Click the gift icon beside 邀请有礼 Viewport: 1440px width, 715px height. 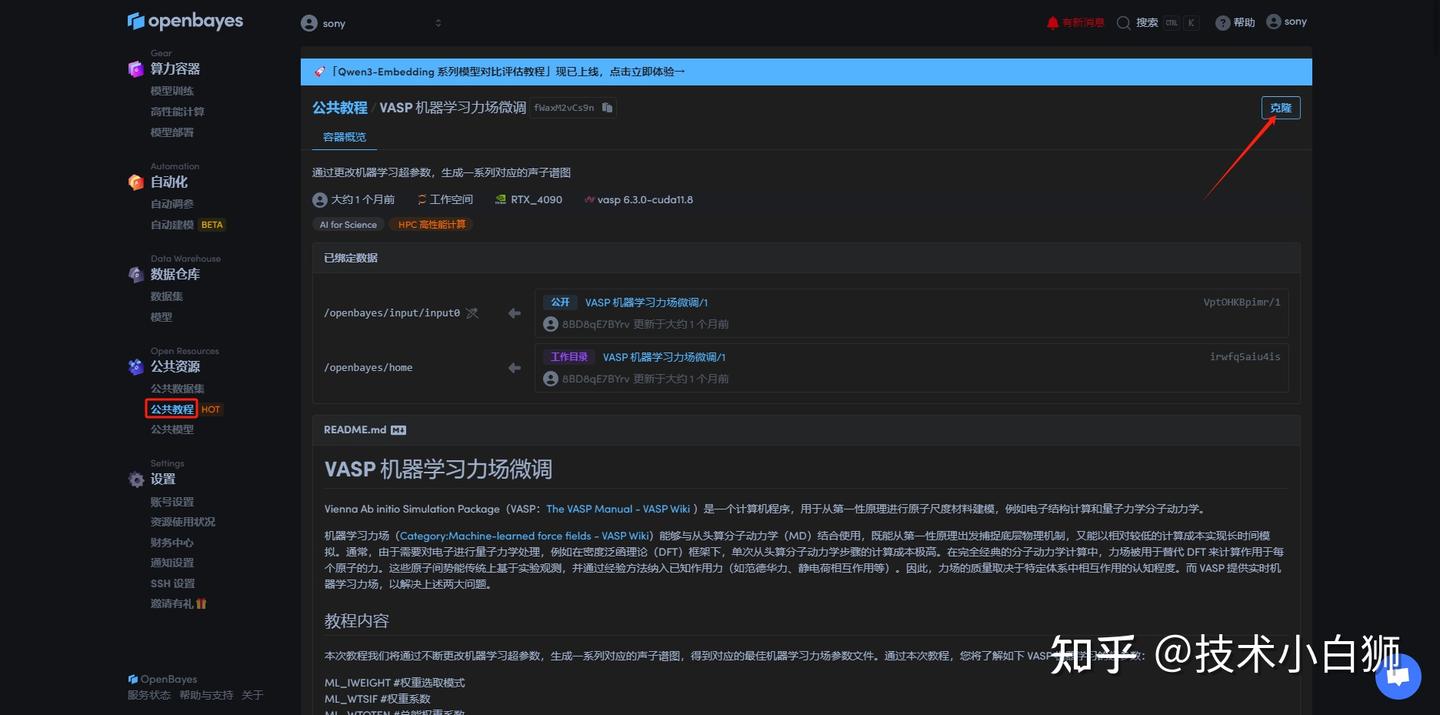201,603
